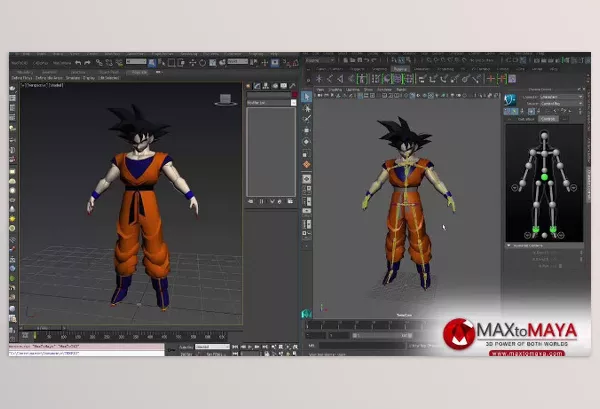Open the Polygons shelf tab in Maya
Screen dimensions: 600x409
point(357,69)
